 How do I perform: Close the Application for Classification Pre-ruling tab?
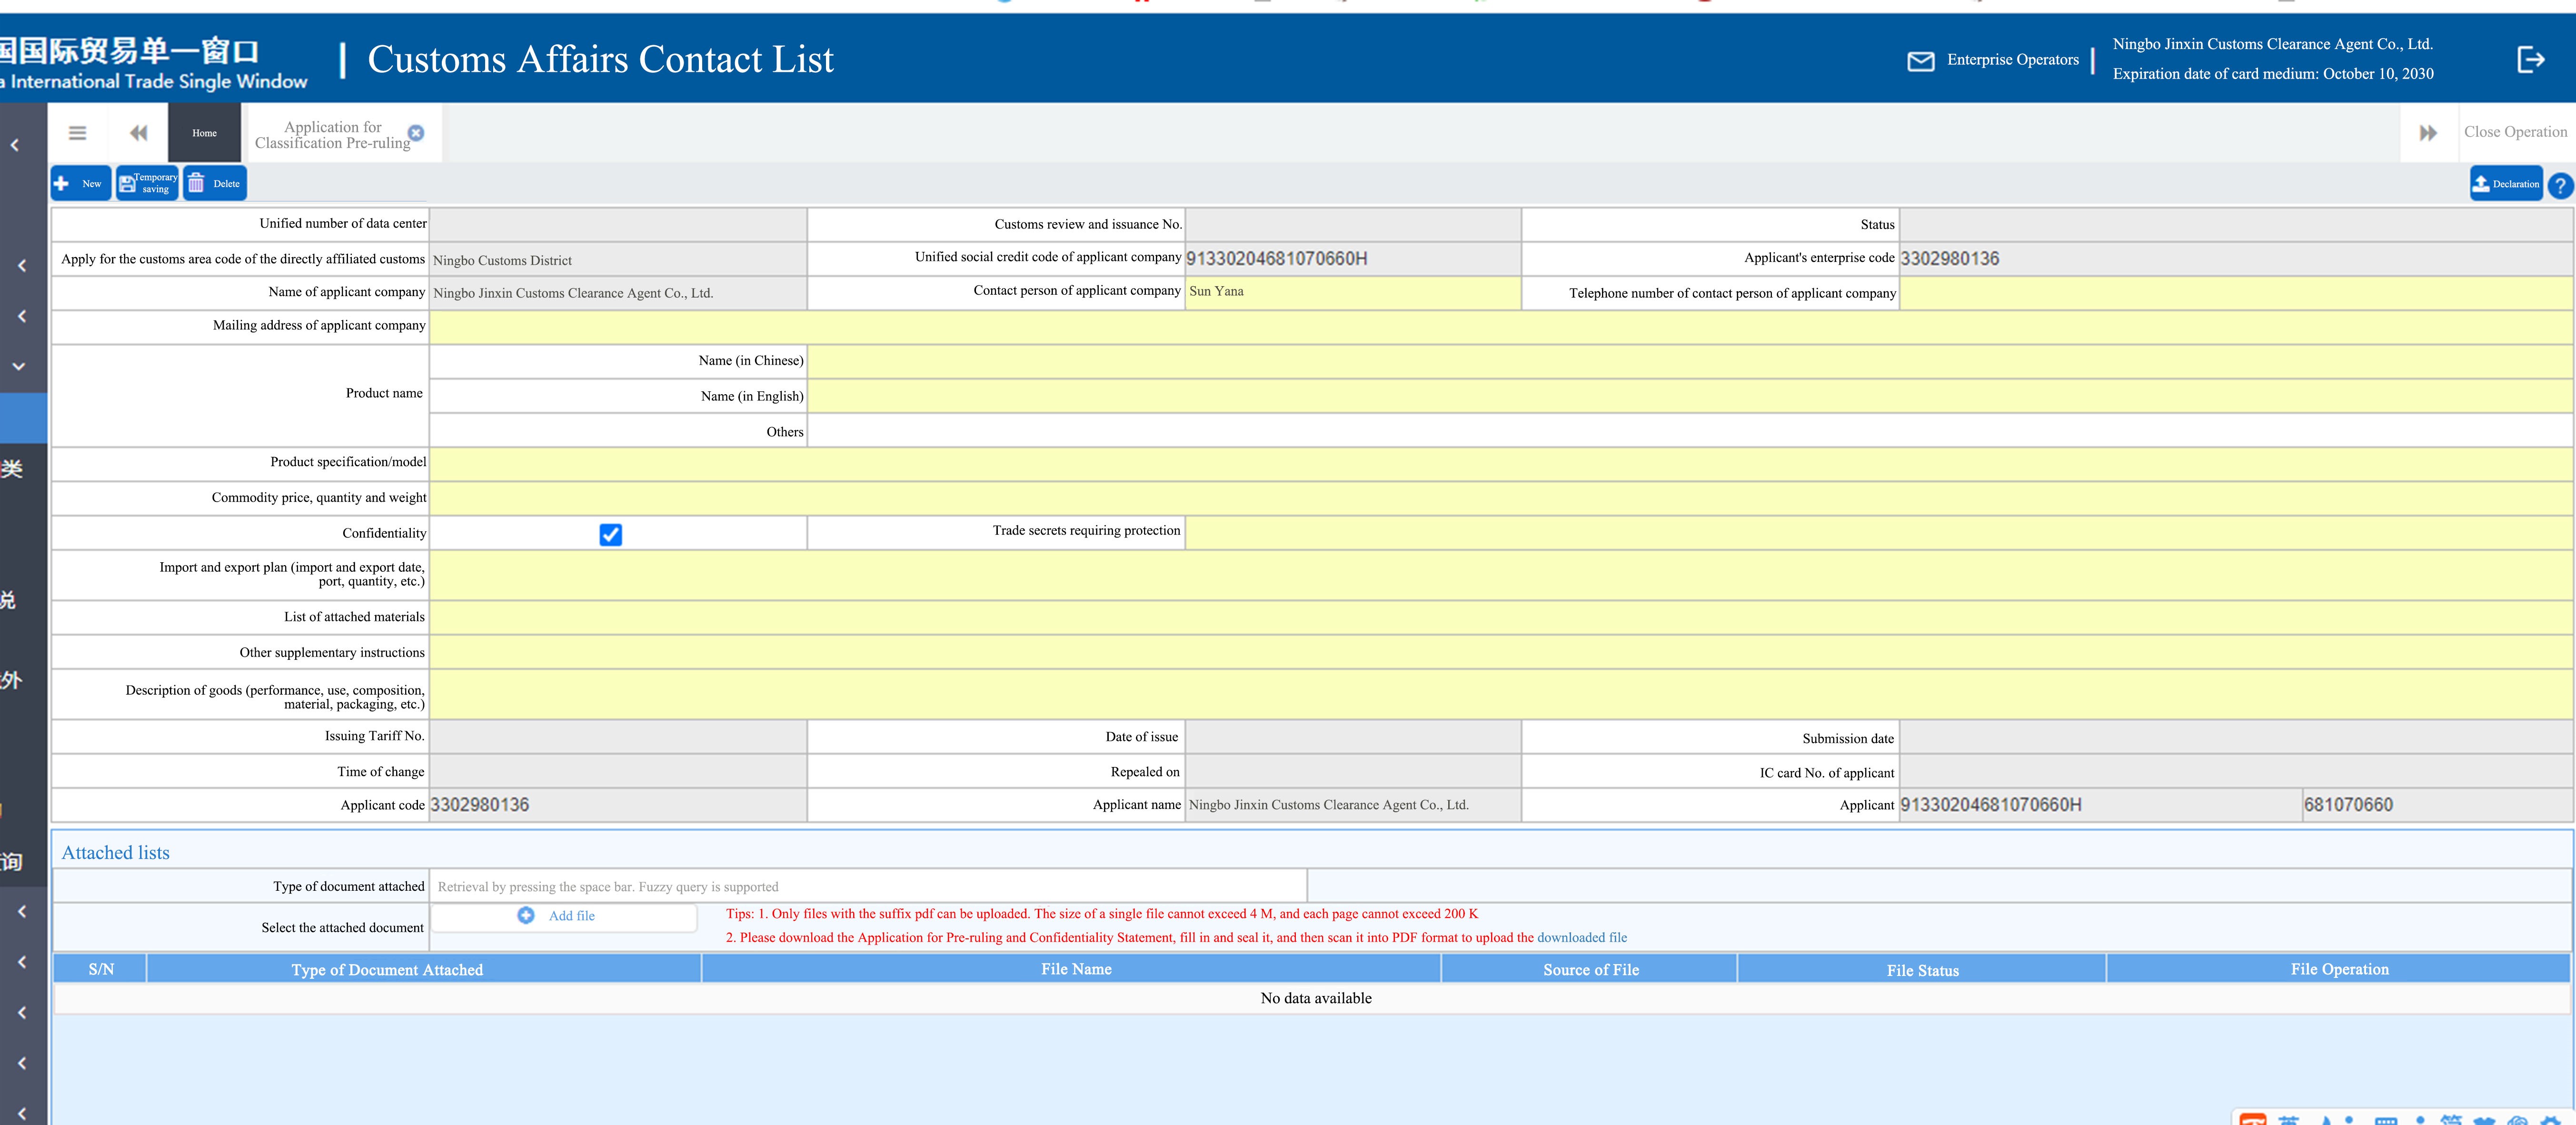[x=416, y=133]
